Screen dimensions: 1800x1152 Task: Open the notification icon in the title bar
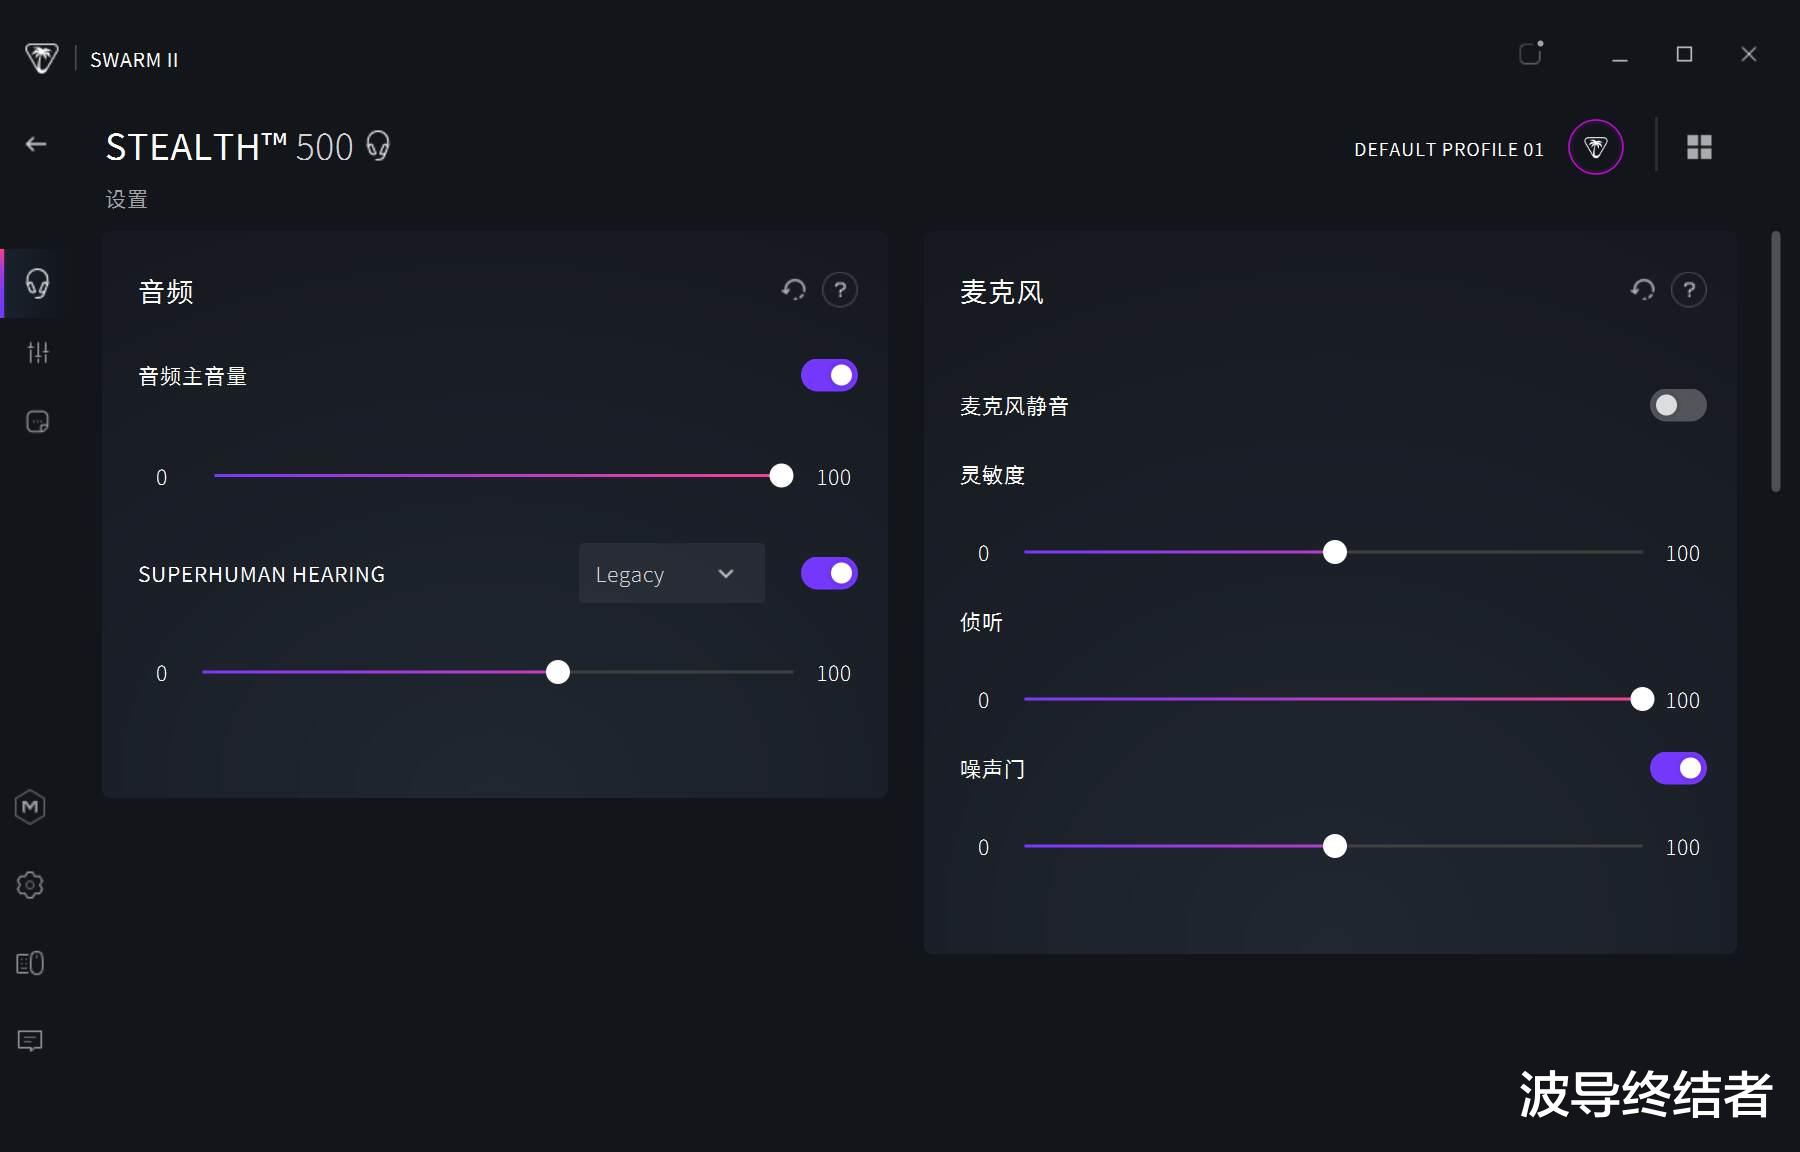tap(1531, 53)
